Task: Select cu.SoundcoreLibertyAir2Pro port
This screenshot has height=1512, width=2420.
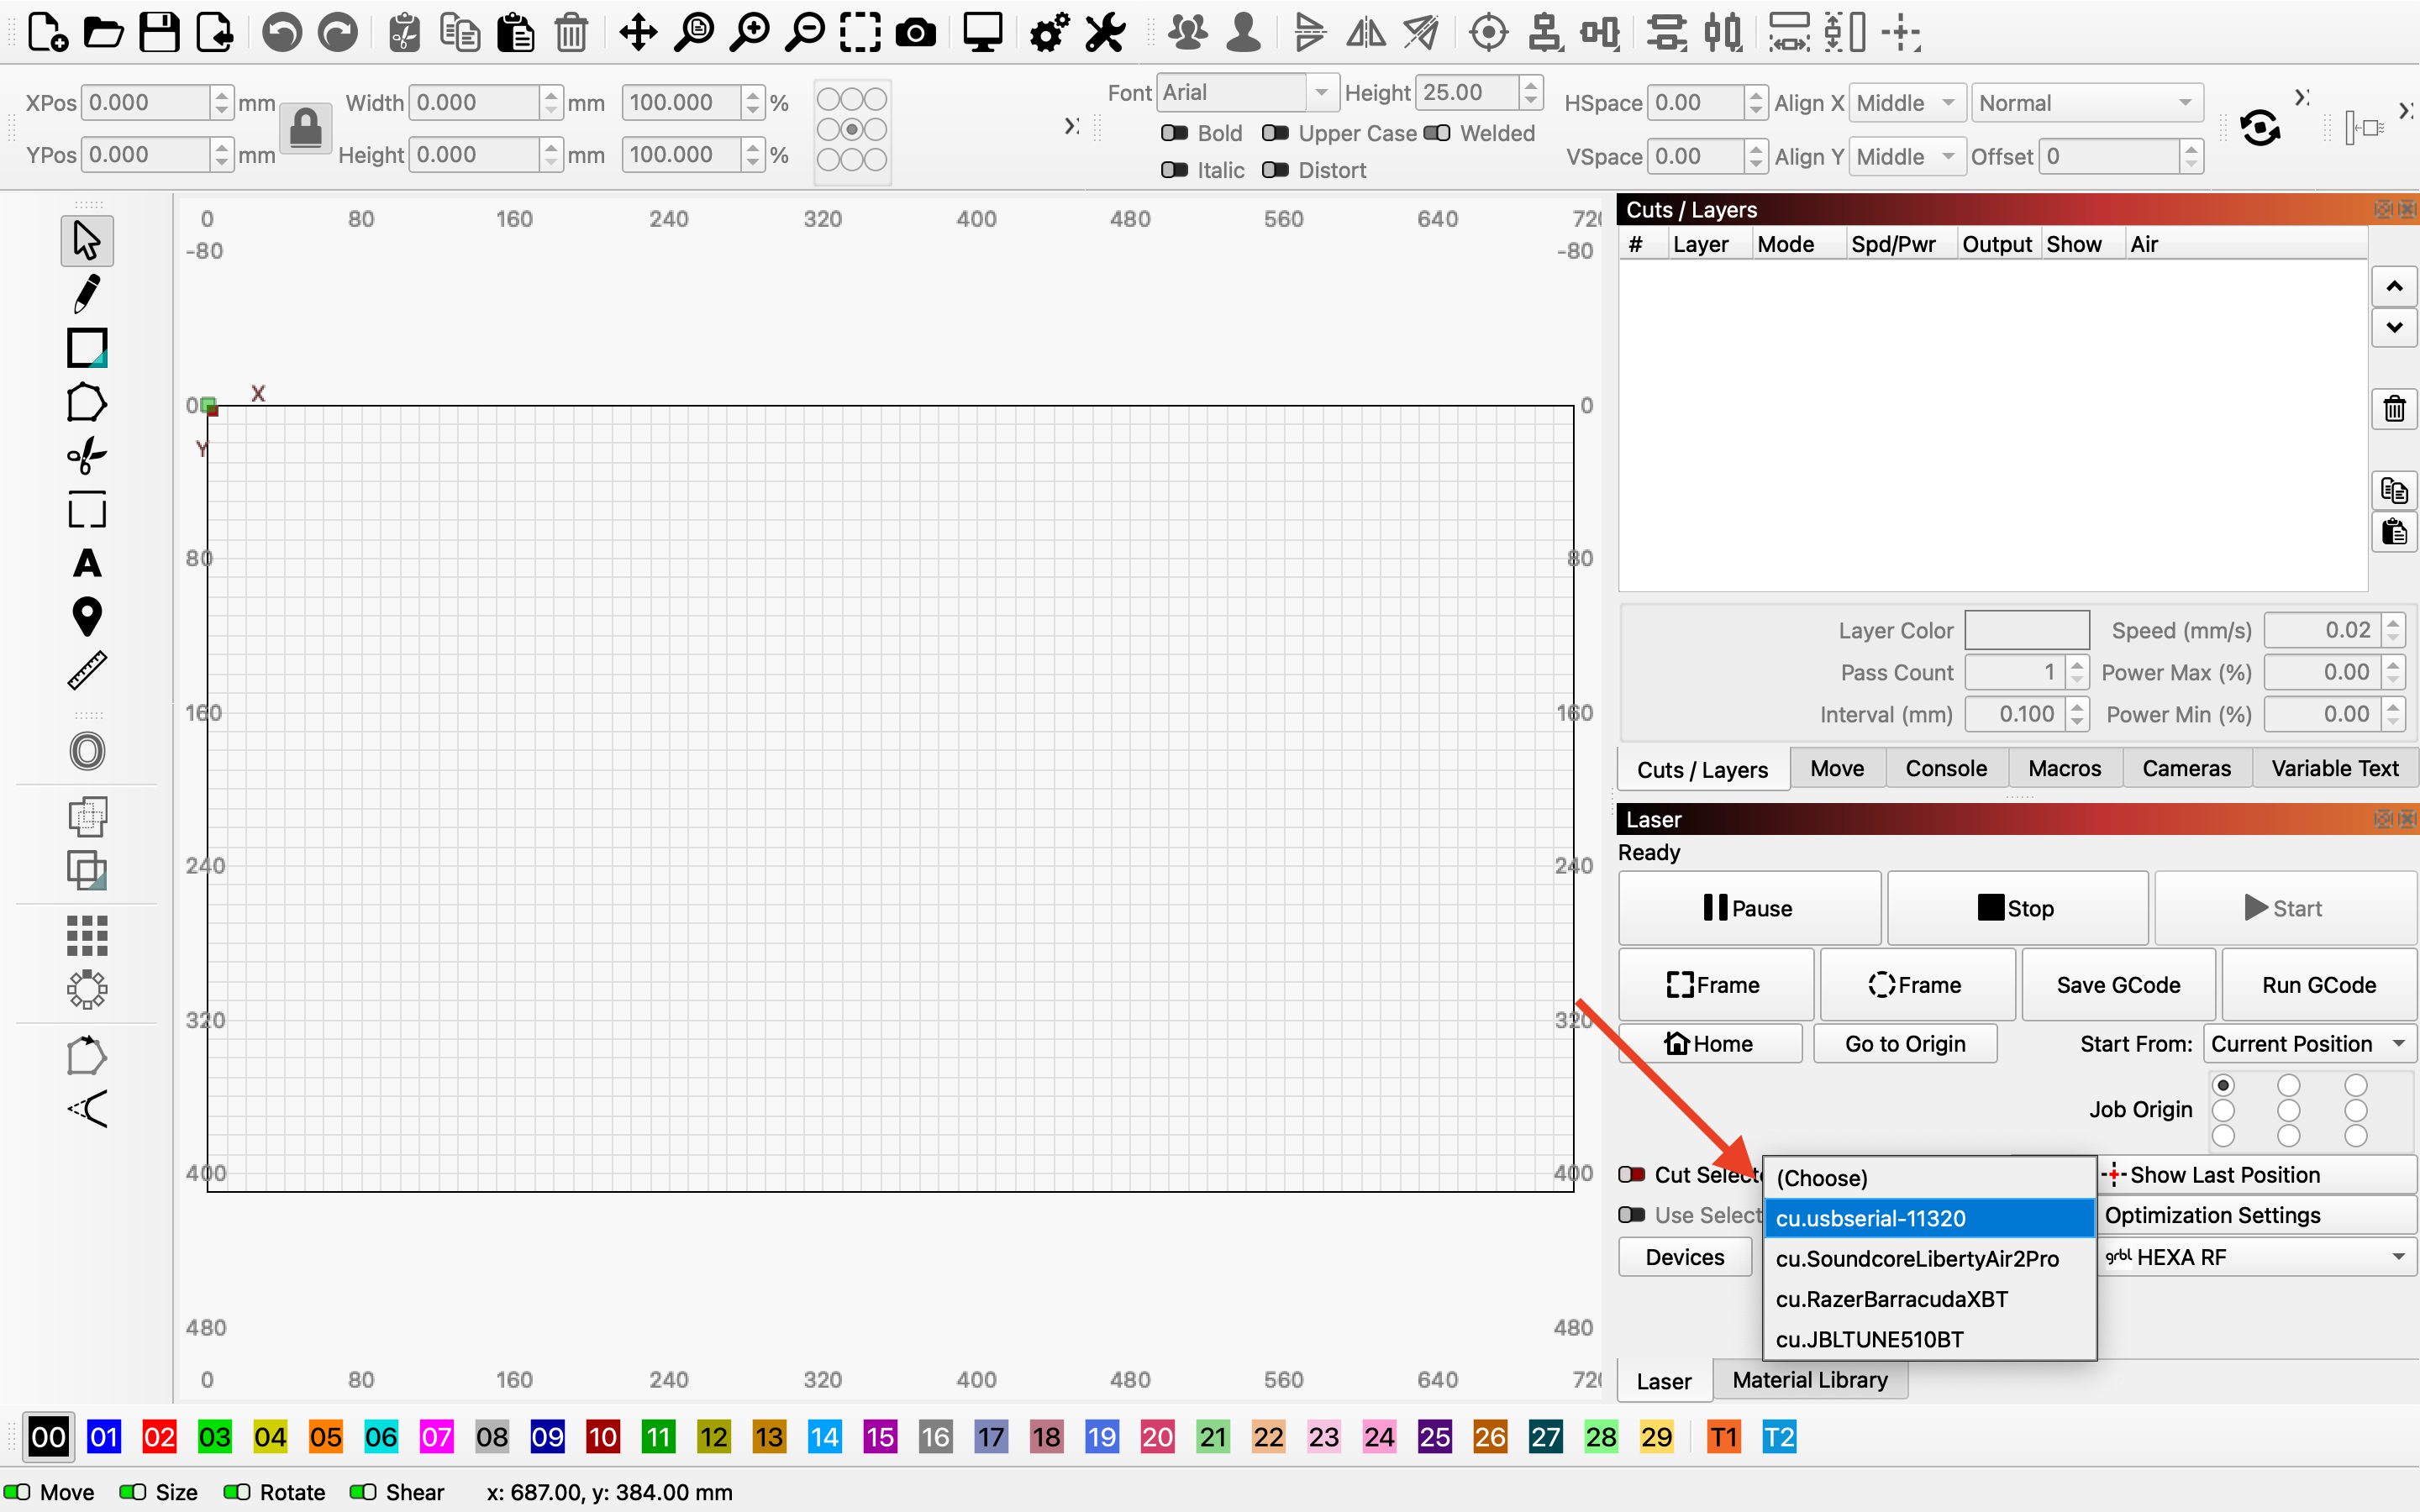Action: click(x=1928, y=1258)
